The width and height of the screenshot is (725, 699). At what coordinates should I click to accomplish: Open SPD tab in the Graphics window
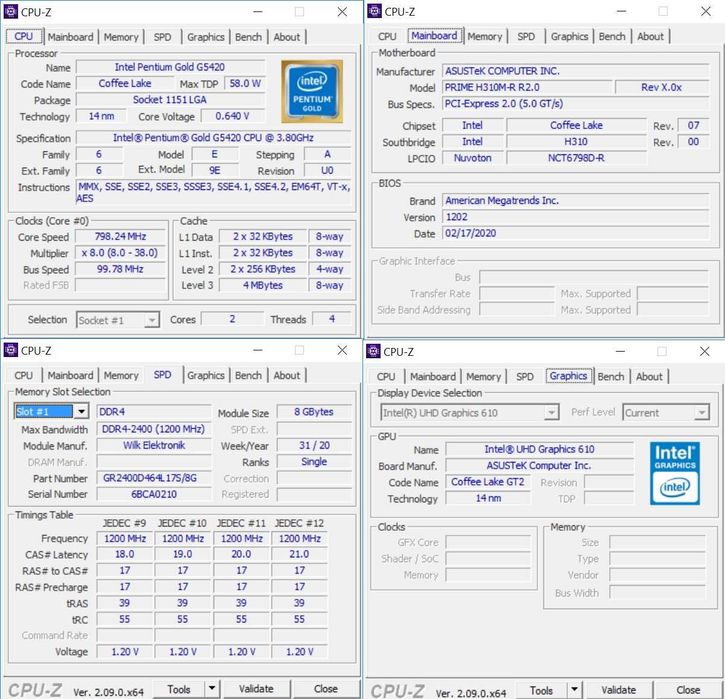(x=525, y=377)
